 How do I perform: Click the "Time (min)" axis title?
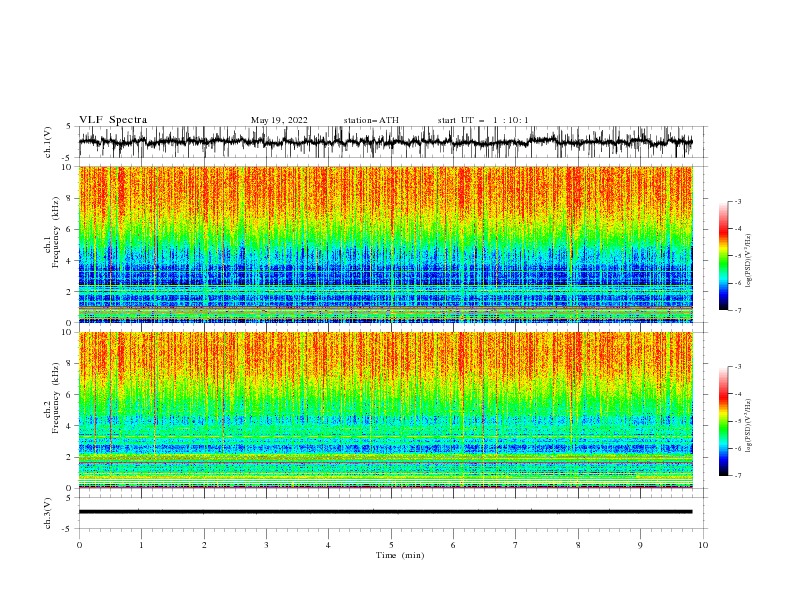[400, 555]
